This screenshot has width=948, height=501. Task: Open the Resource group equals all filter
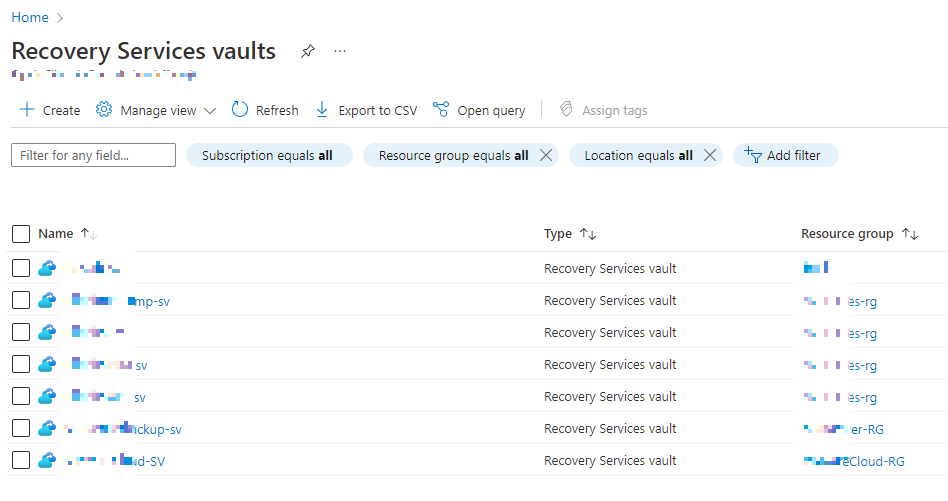(x=453, y=155)
